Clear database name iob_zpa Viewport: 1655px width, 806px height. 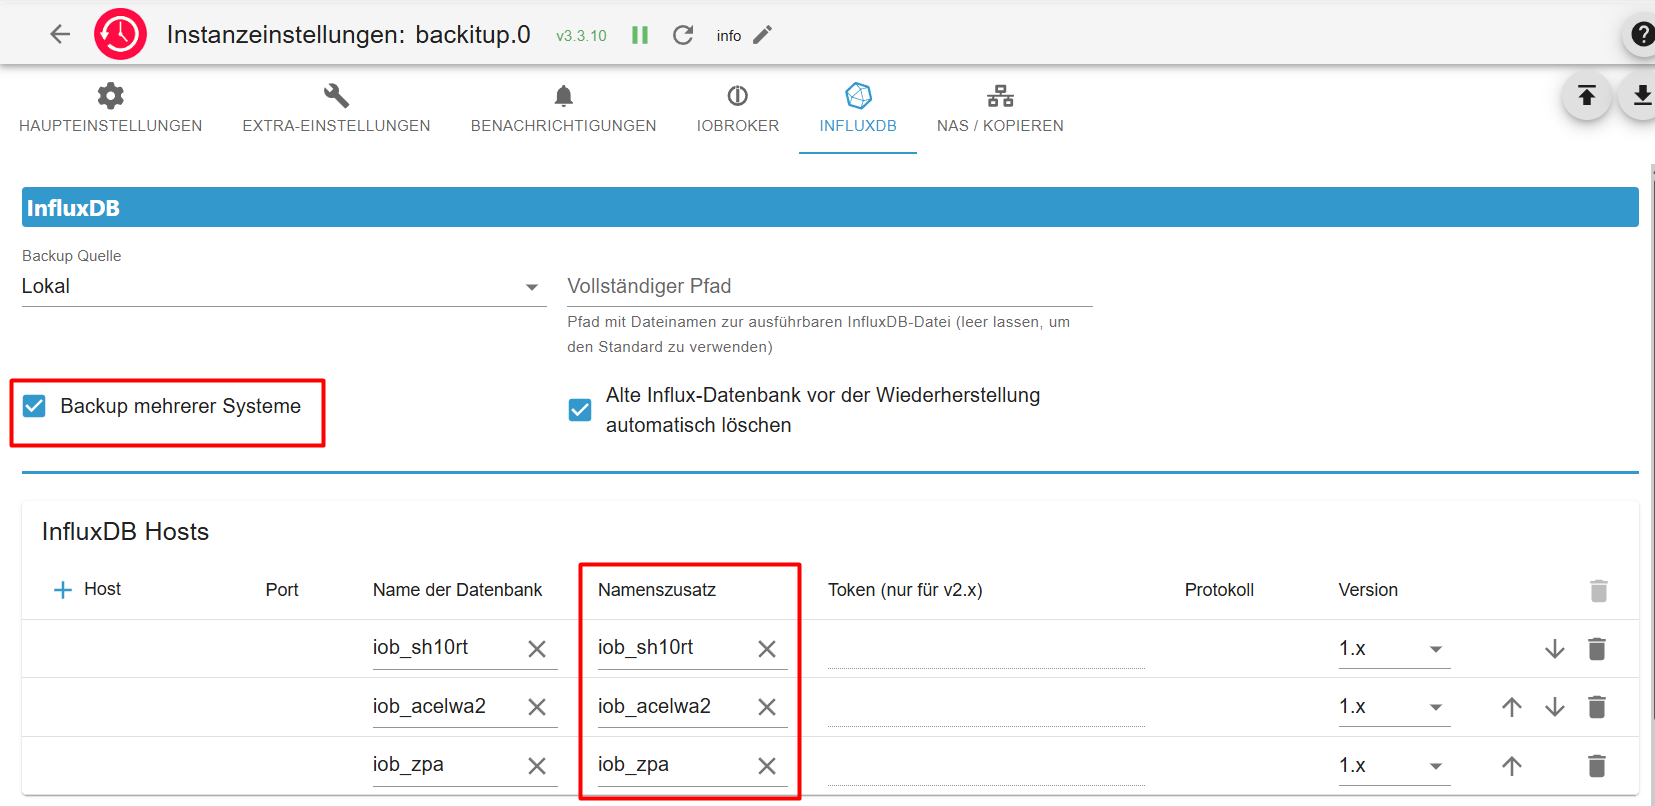[x=537, y=766]
